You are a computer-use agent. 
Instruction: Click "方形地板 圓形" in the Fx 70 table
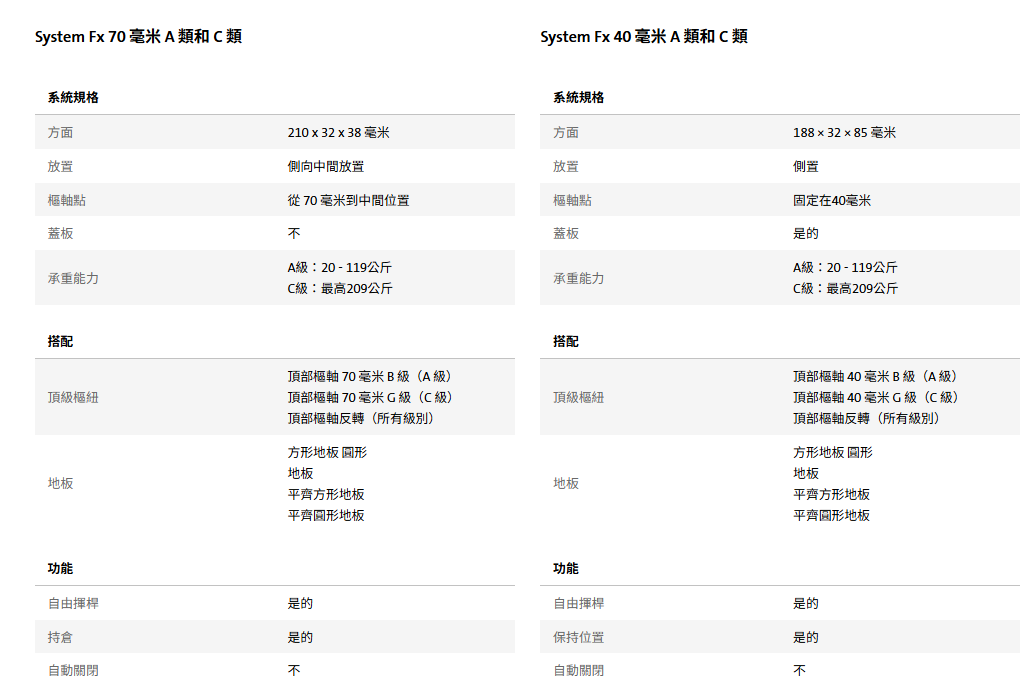[x=327, y=453]
